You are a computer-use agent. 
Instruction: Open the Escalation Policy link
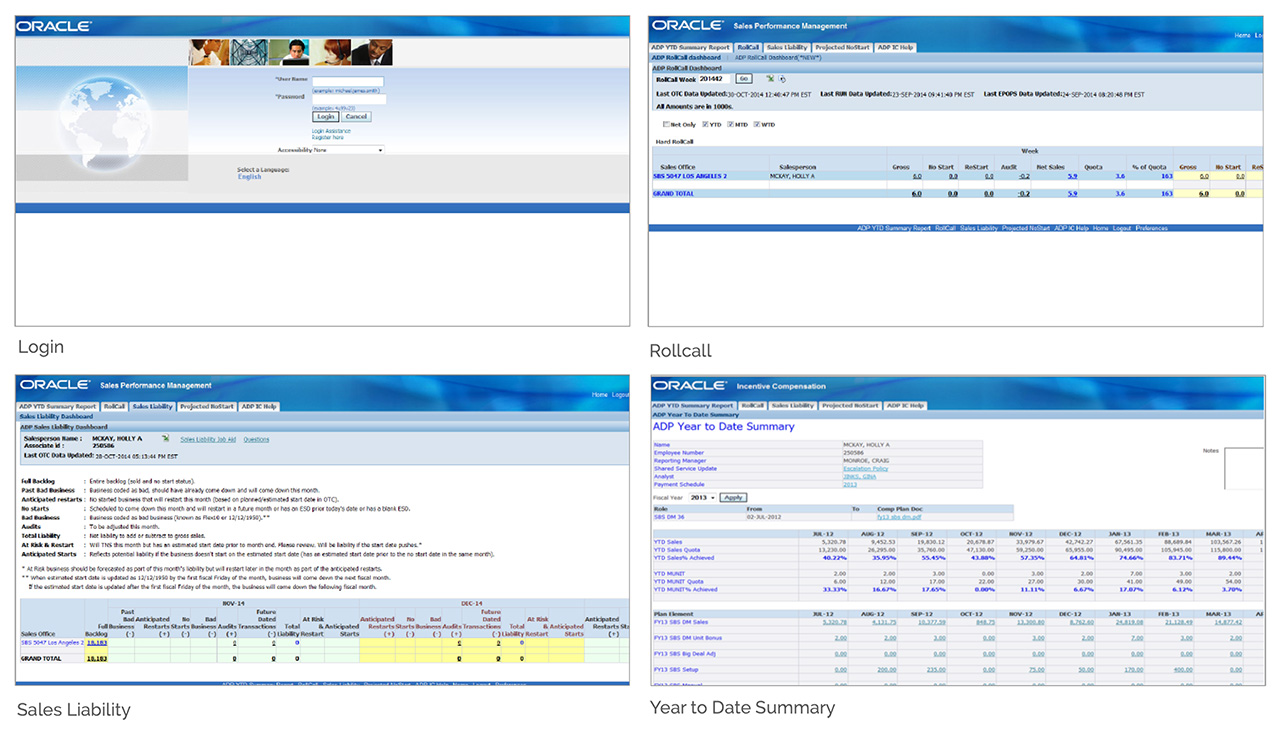(865, 468)
